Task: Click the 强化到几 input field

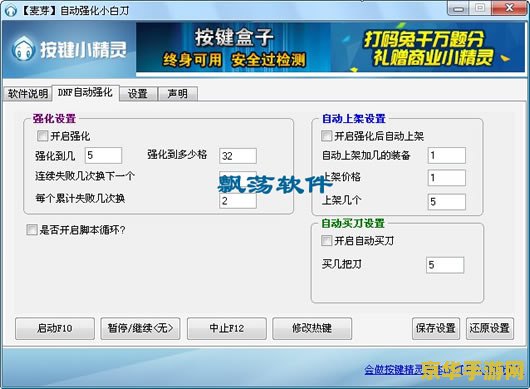Action: 103,155
